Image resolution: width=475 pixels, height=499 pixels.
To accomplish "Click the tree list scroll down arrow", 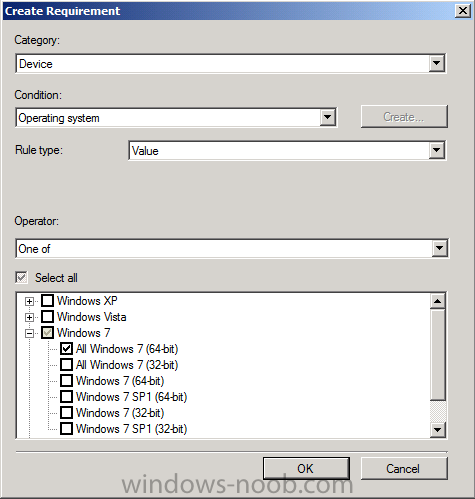I will coord(437,429).
